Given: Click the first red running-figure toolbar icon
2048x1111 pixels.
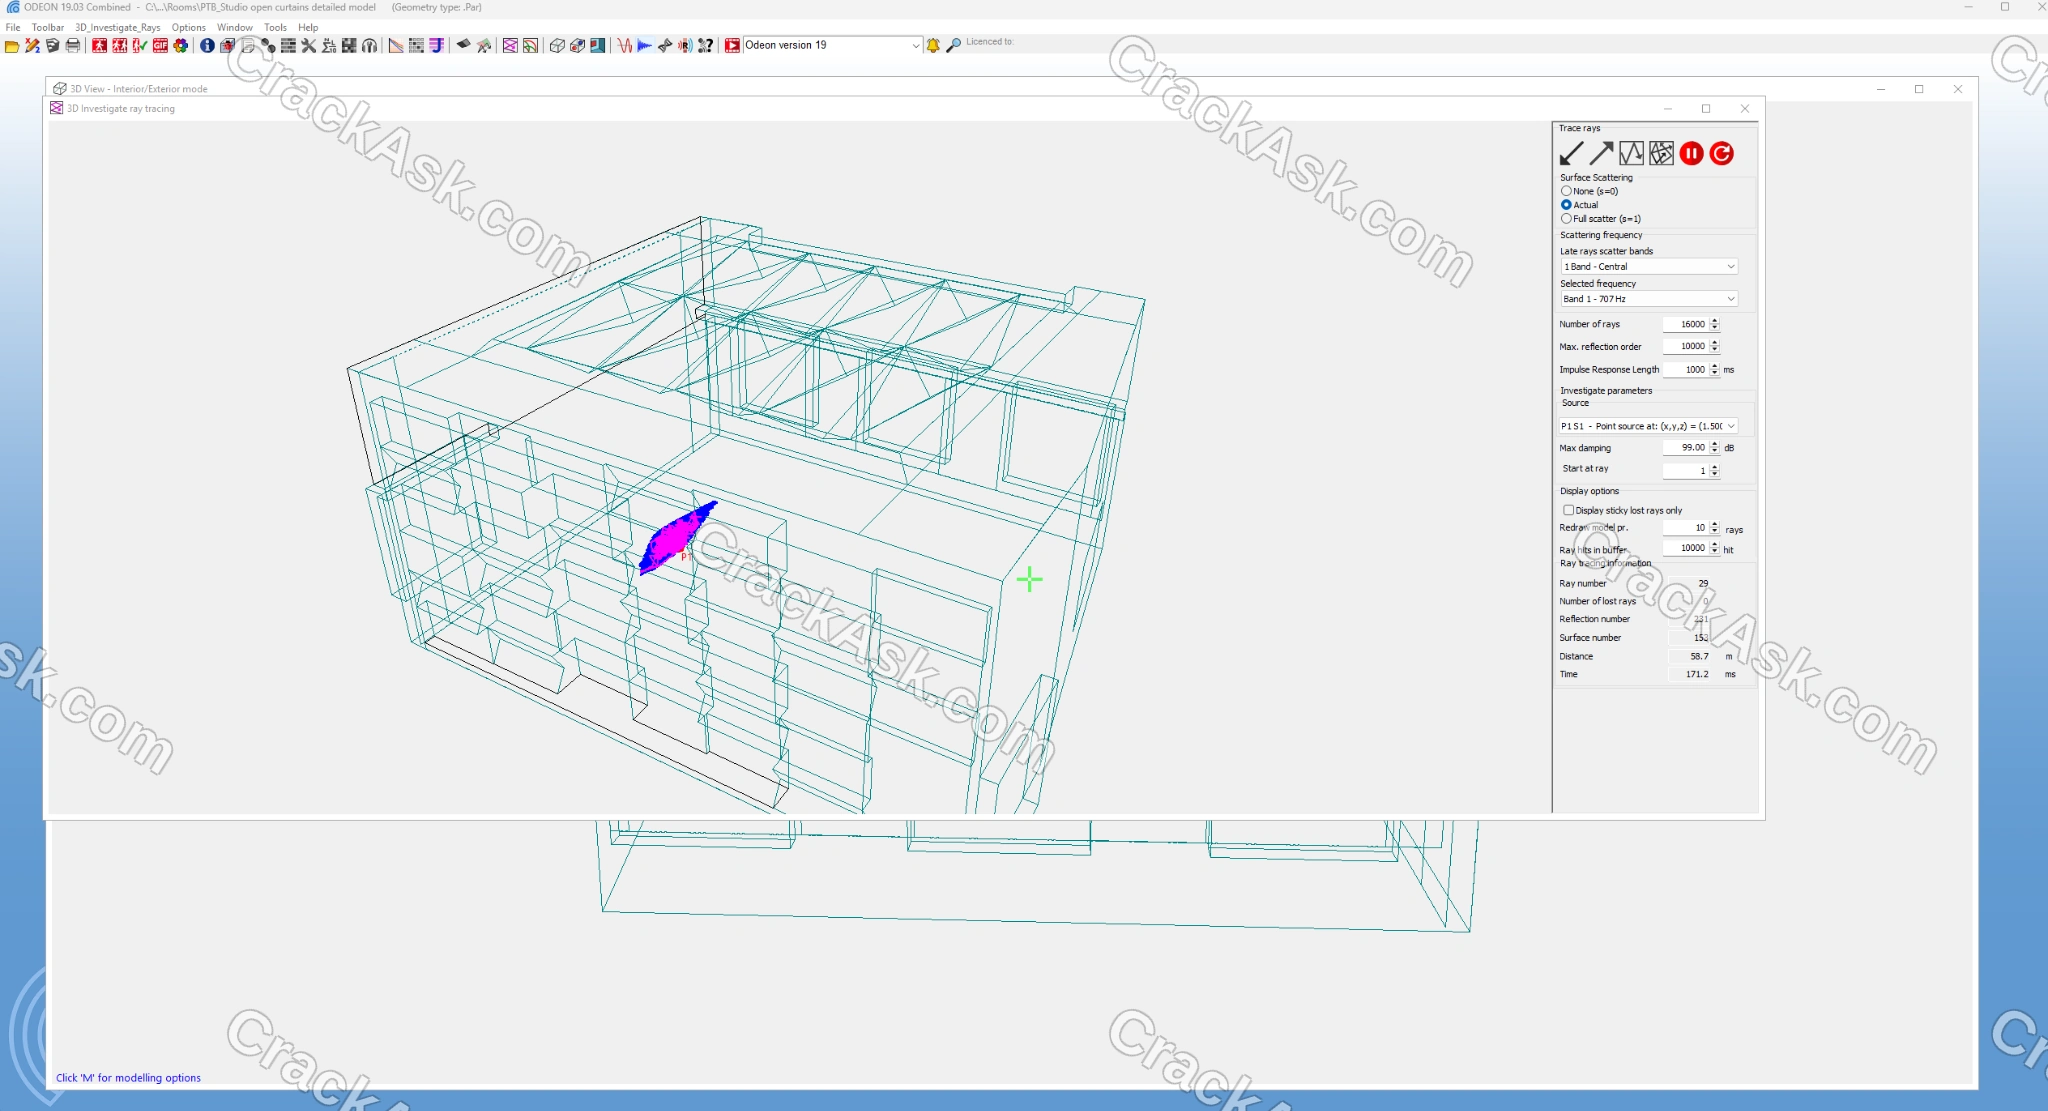Looking at the screenshot, I should (99, 46).
